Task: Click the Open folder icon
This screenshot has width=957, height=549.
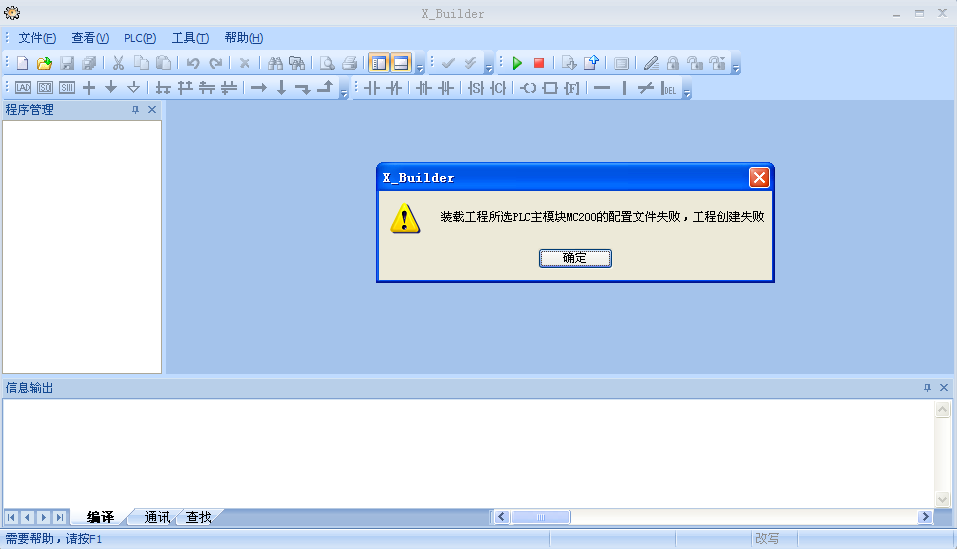Action: (44, 63)
